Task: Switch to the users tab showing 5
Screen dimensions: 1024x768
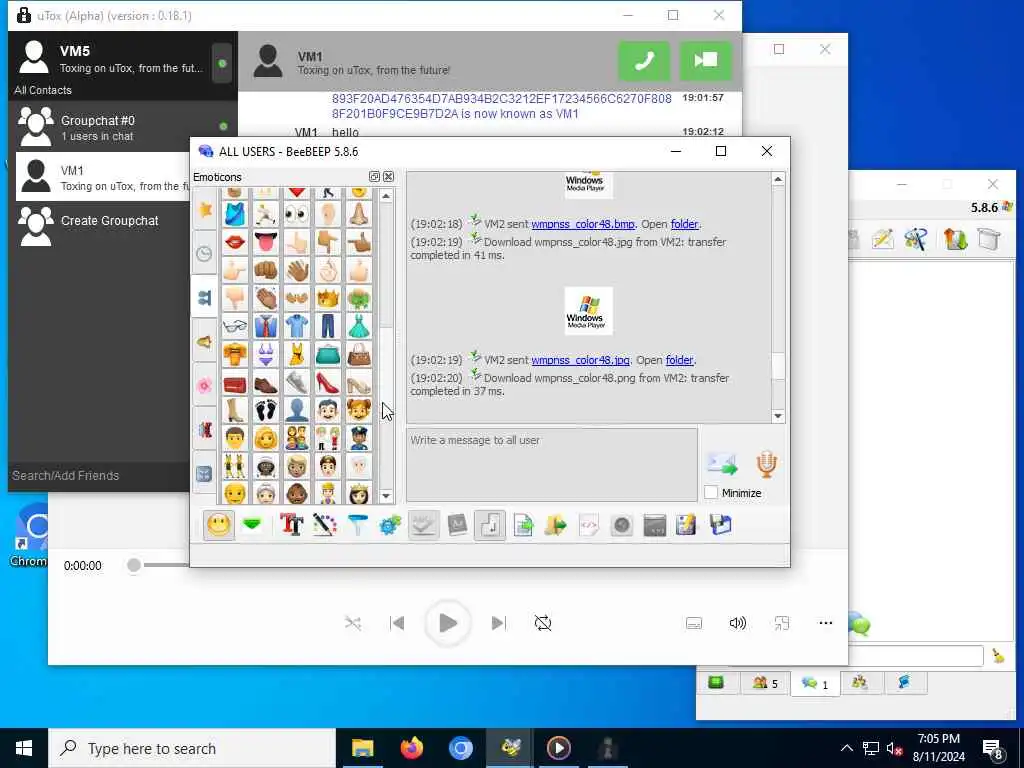Action: [x=765, y=683]
